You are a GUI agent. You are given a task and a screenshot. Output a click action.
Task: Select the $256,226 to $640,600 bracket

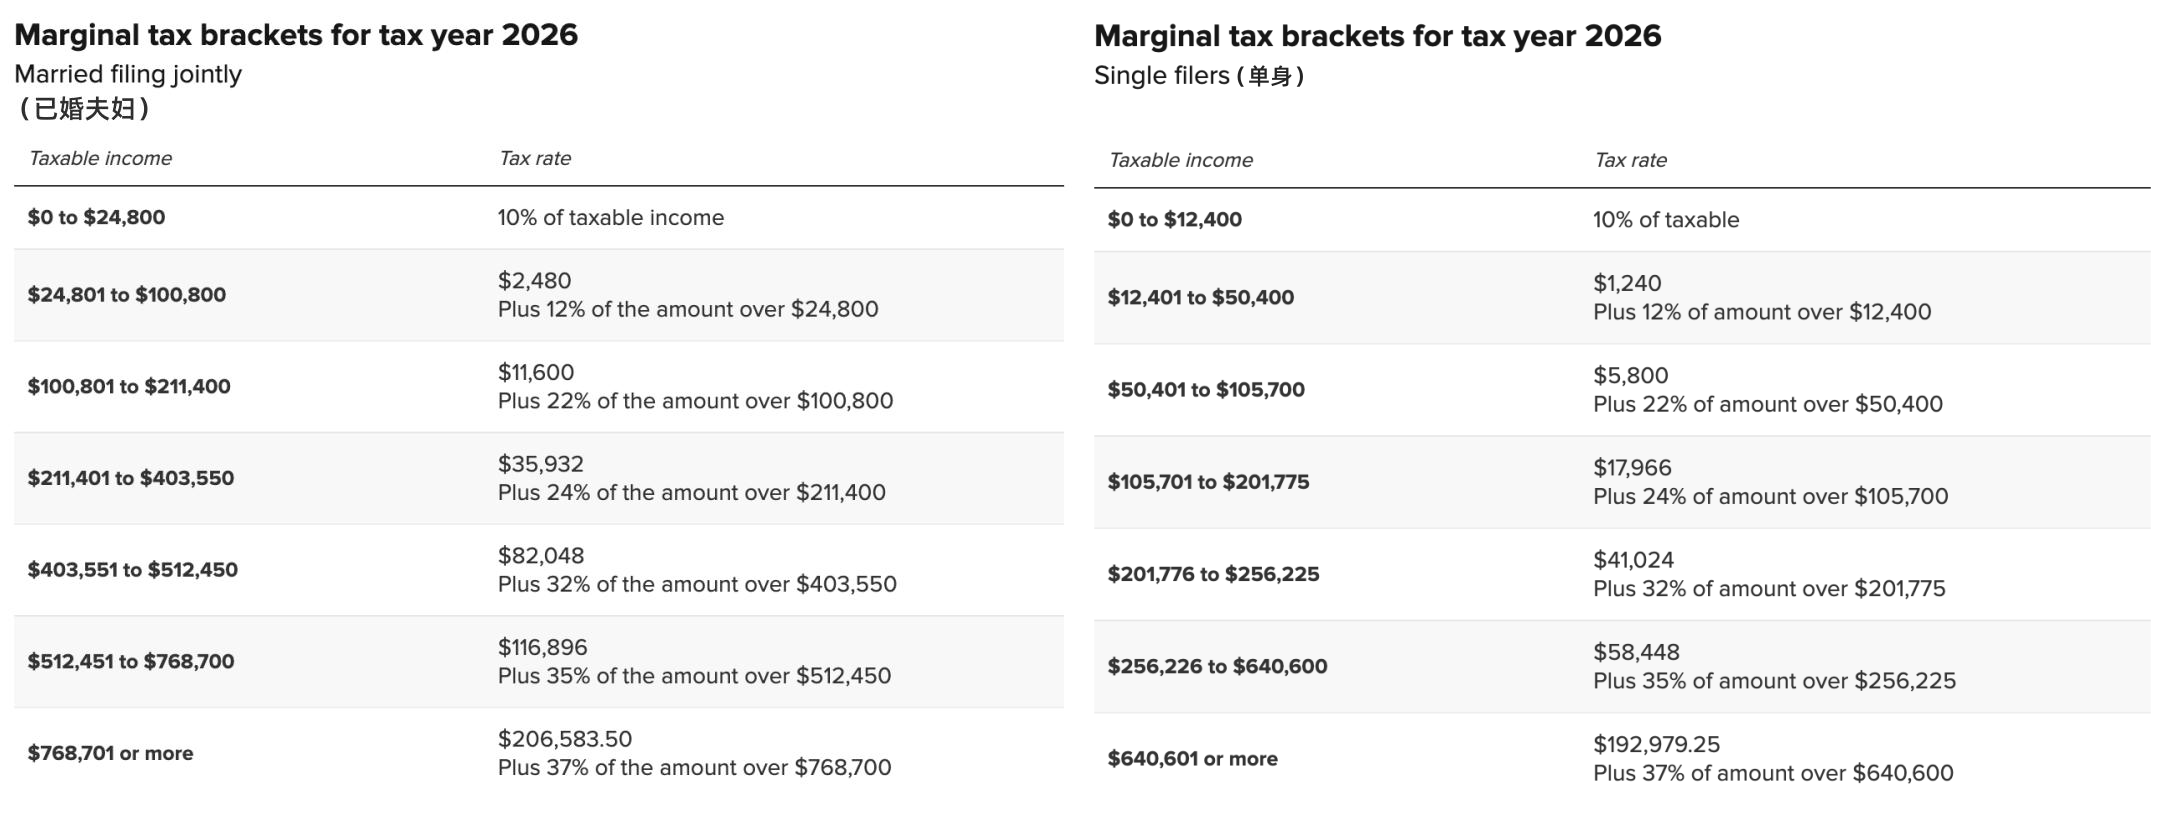tap(1217, 666)
